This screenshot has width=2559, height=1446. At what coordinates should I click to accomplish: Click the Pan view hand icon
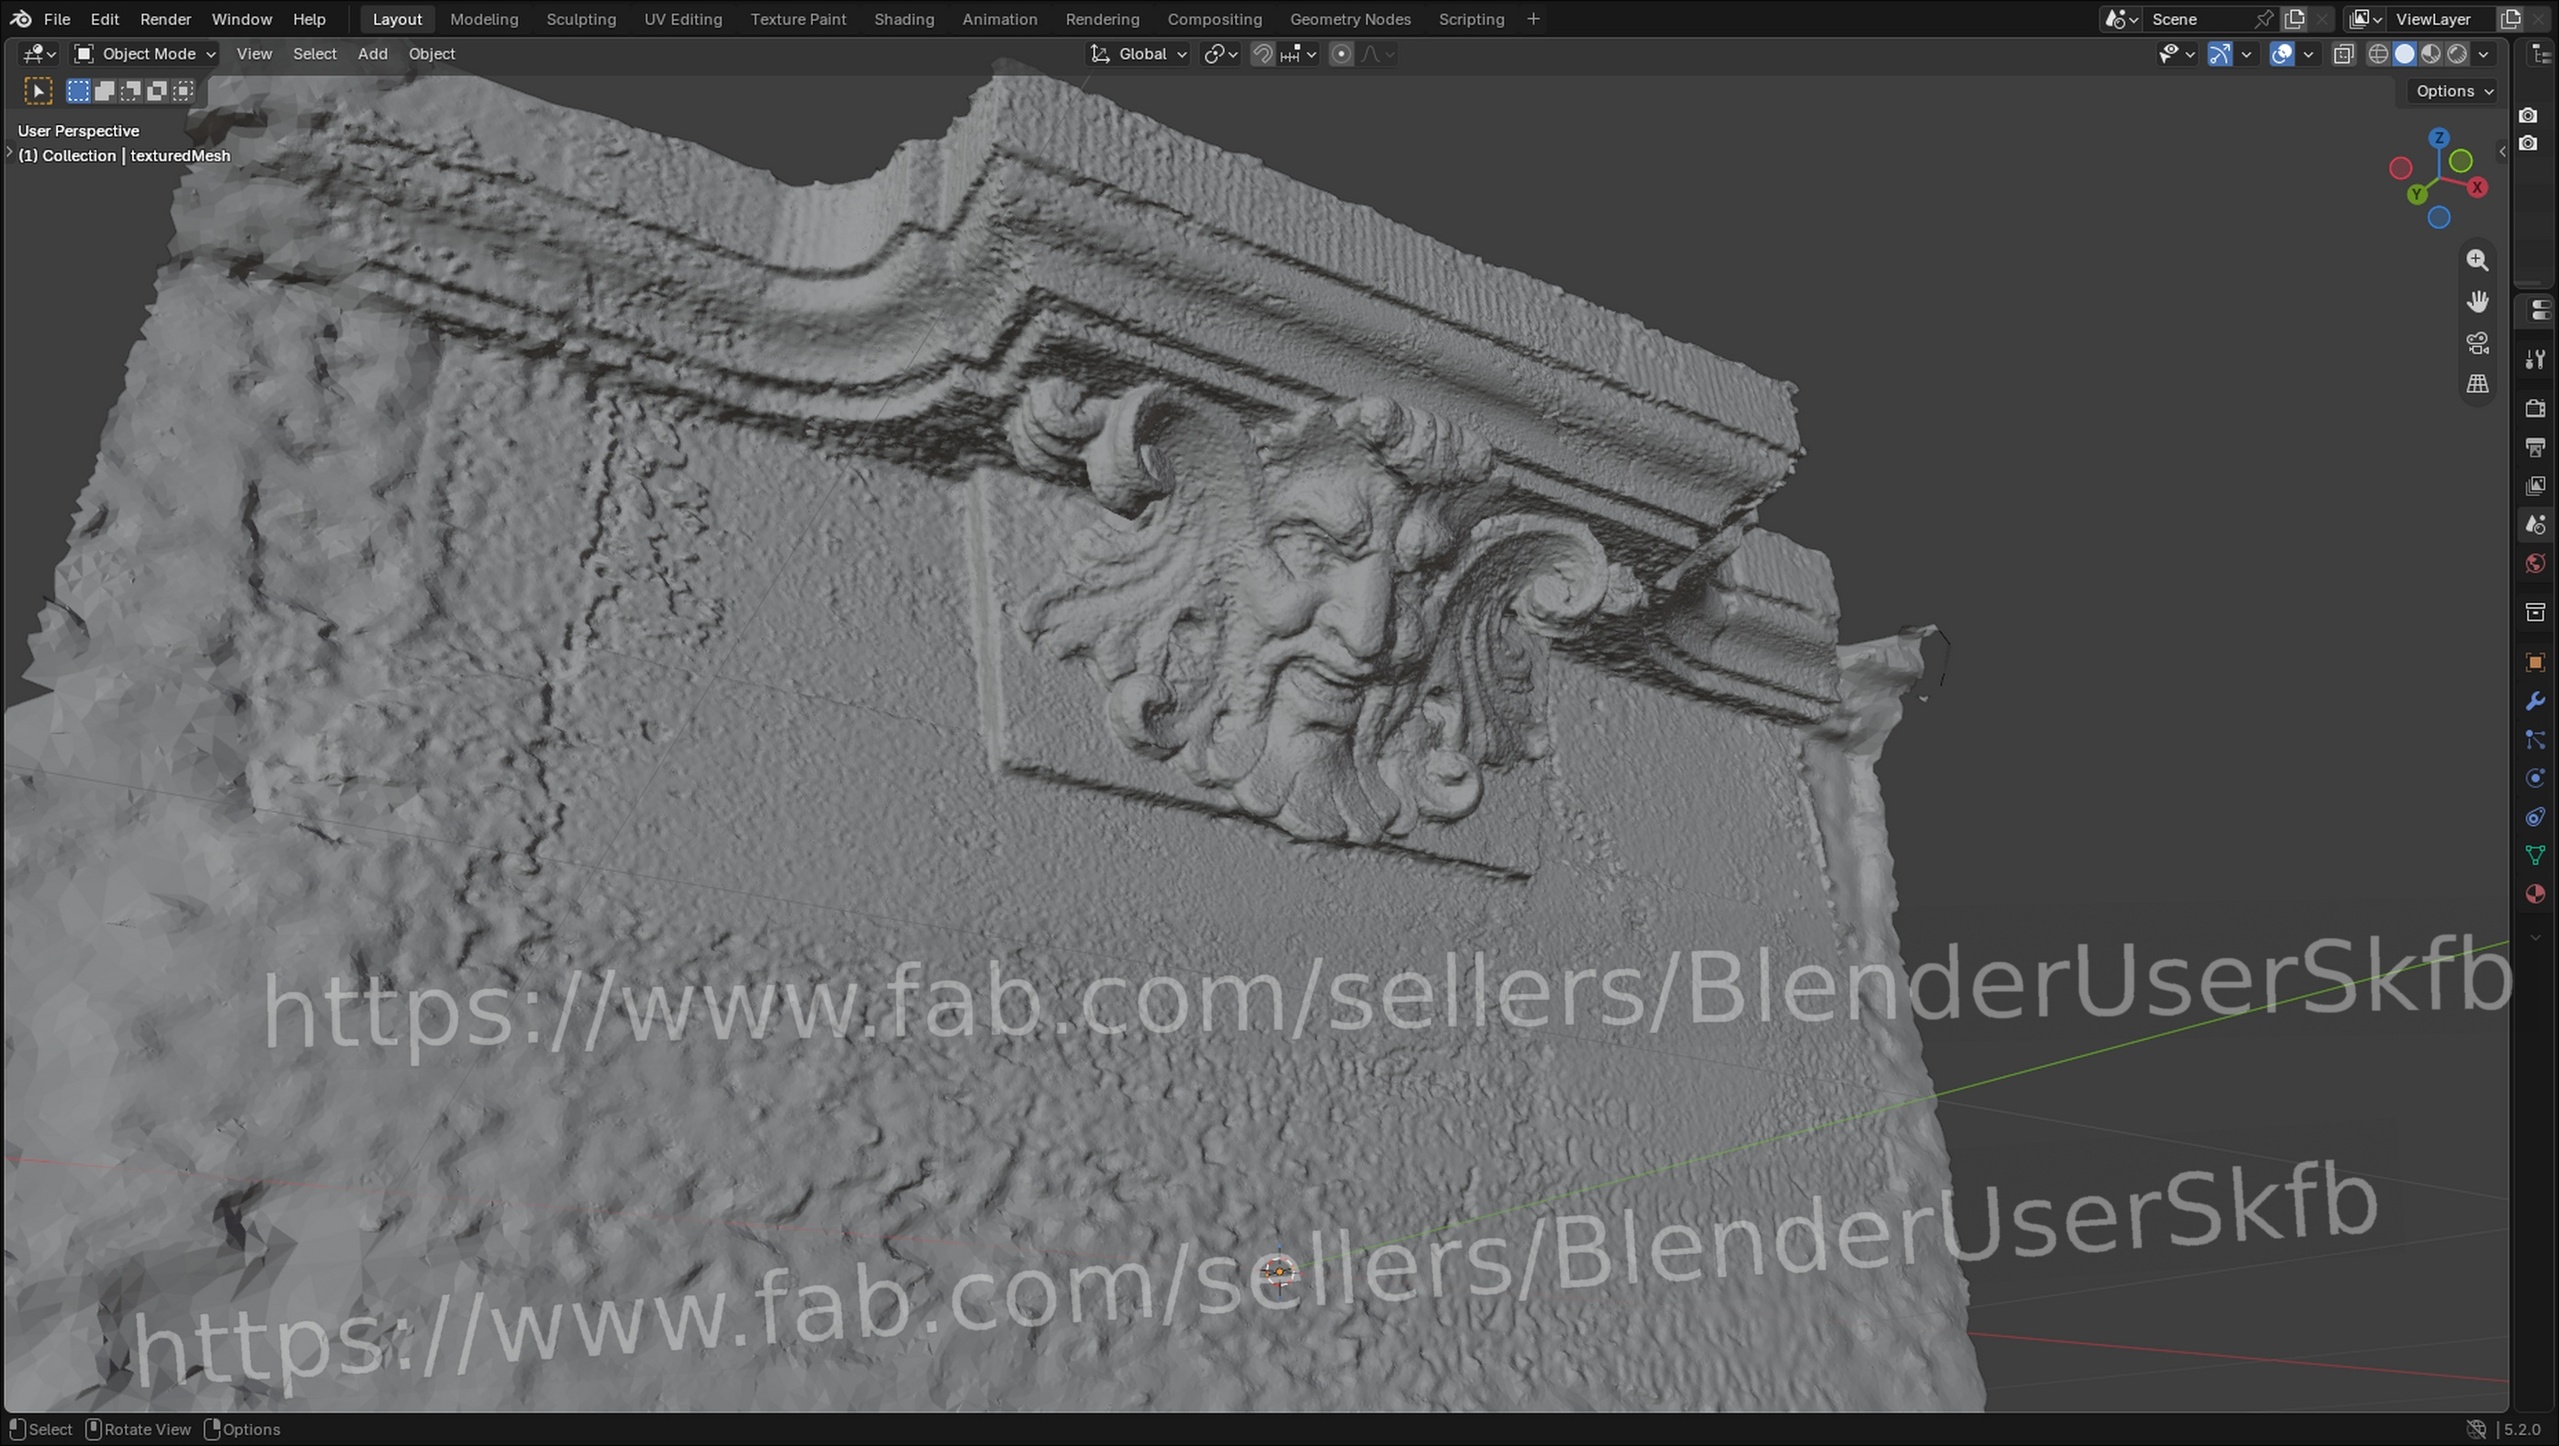[2476, 301]
